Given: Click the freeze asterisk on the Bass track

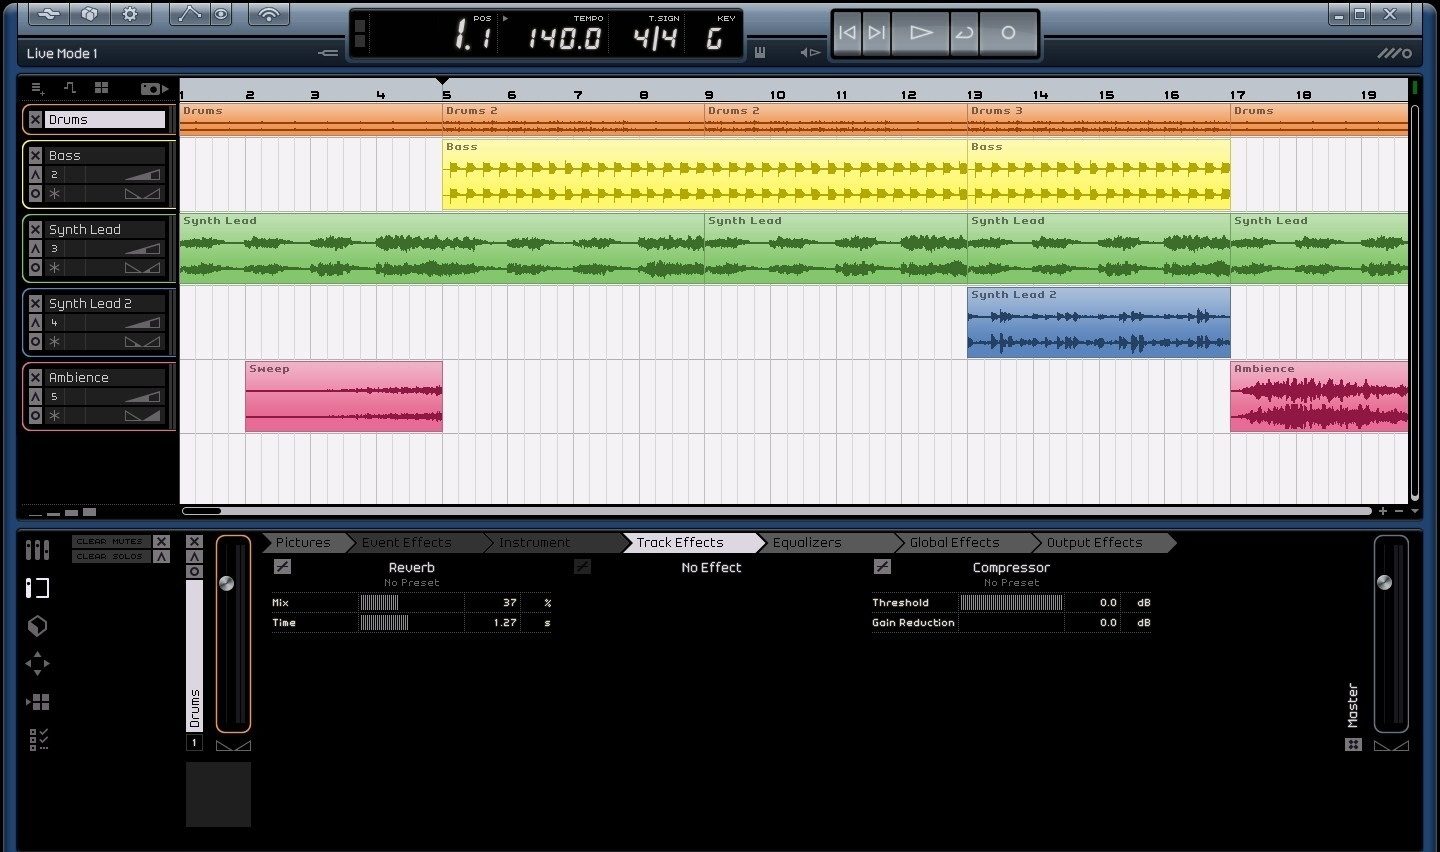Looking at the screenshot, I should coord(55,193).
